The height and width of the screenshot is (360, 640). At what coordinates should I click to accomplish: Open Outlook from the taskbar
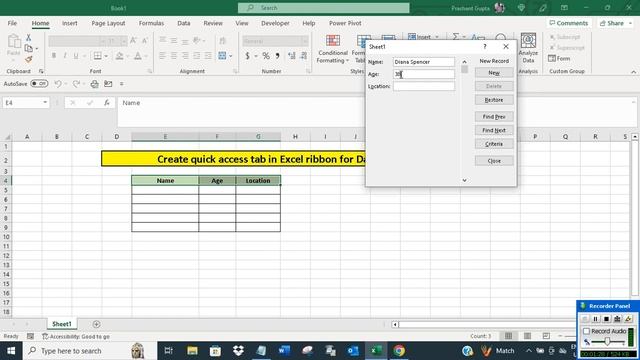click(353, 351)
